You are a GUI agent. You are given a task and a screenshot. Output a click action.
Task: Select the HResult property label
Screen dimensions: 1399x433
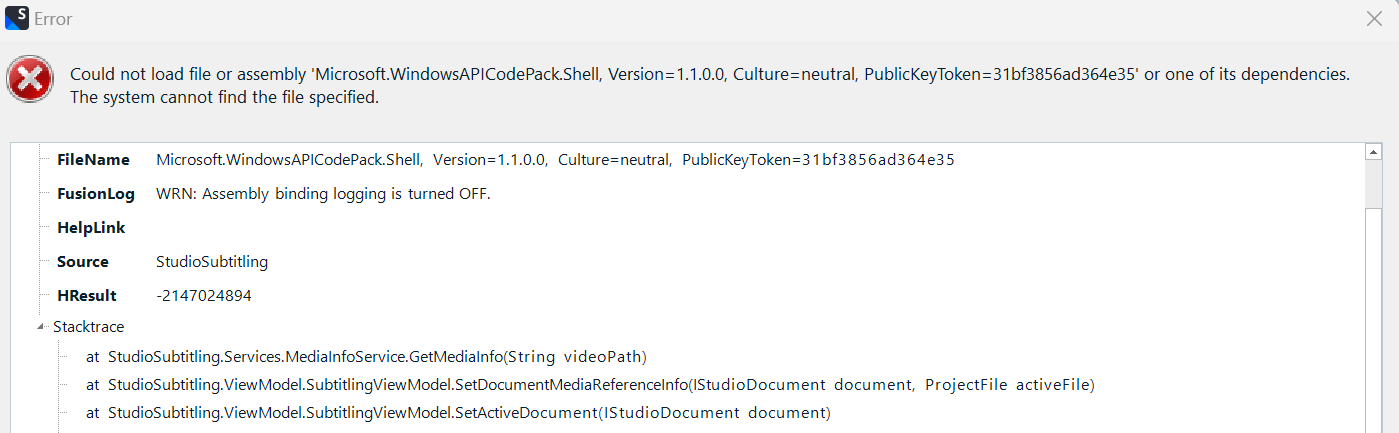point(87,296)
